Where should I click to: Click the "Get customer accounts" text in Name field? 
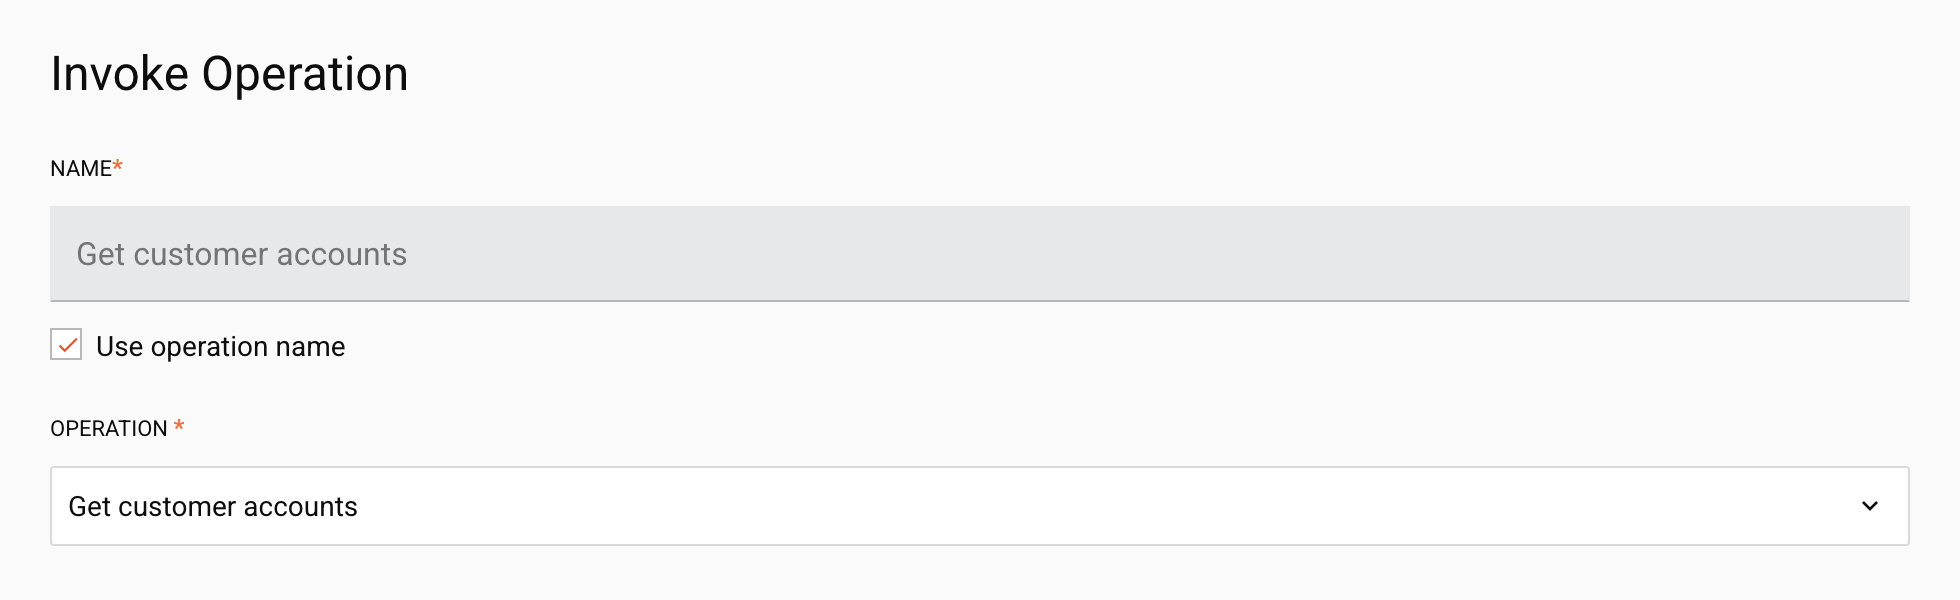(x=242, y=255)
